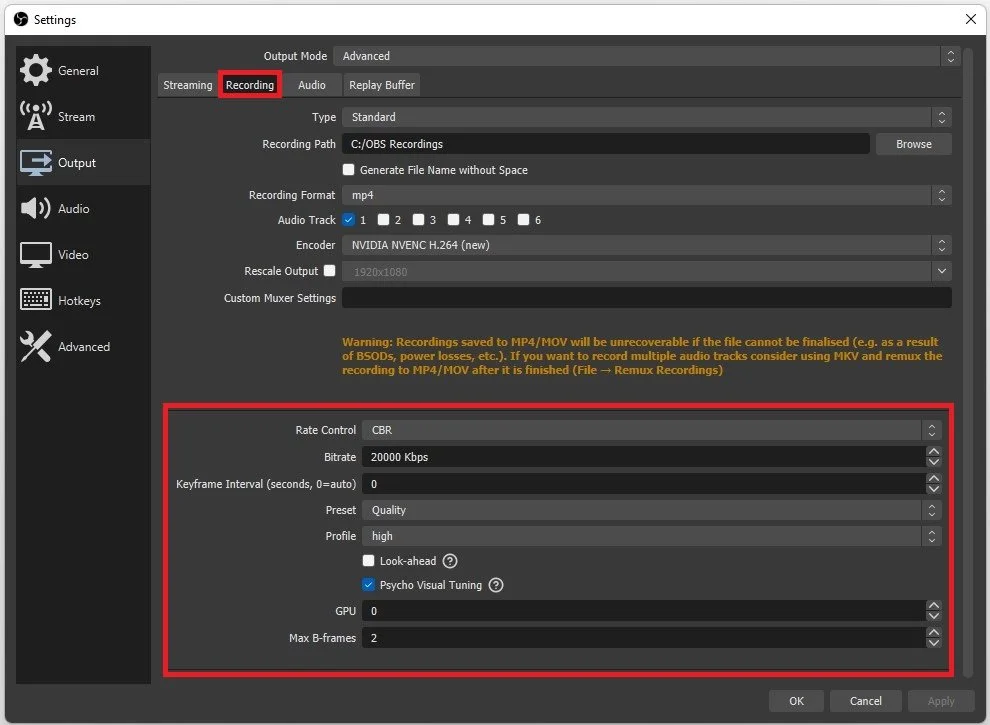Select the Output monitor icon
Viewport: 990px width, 725px height.
tap(36, 162)
